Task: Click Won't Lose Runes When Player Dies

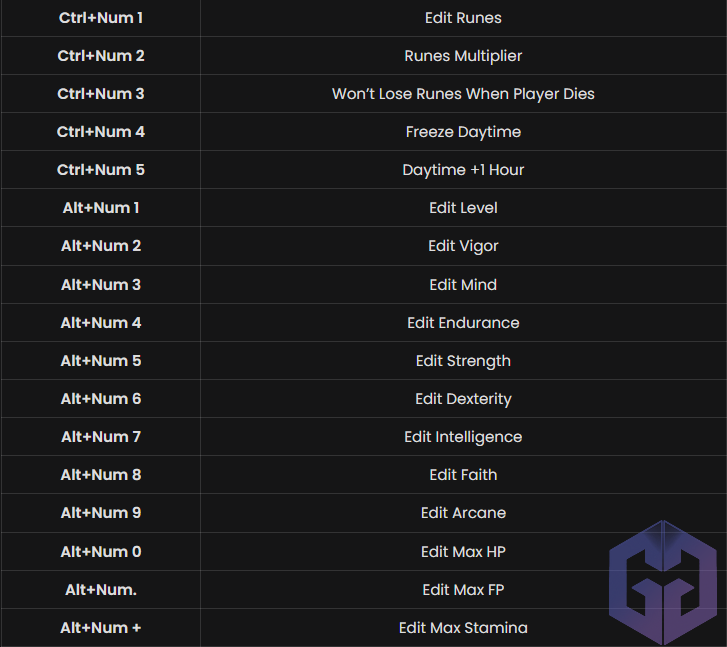Action: (x=463, y=94)
